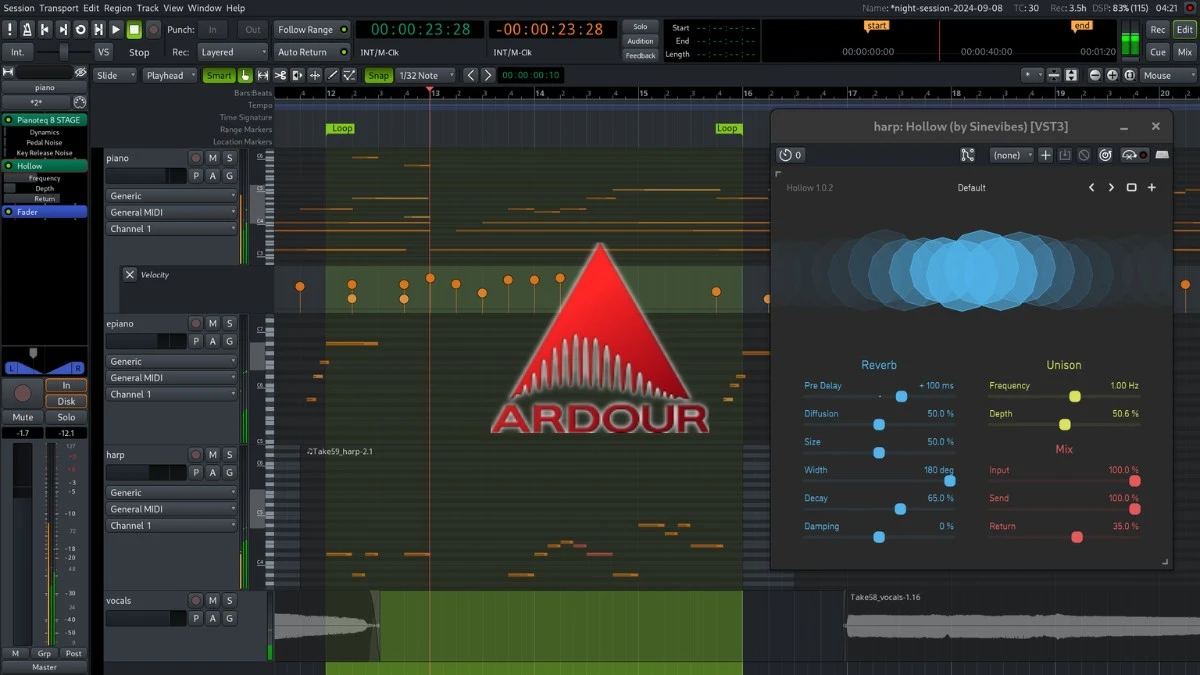
Task: Open the virtual keyboard in the Hollow plugin
Action: tap(1162, 155)
